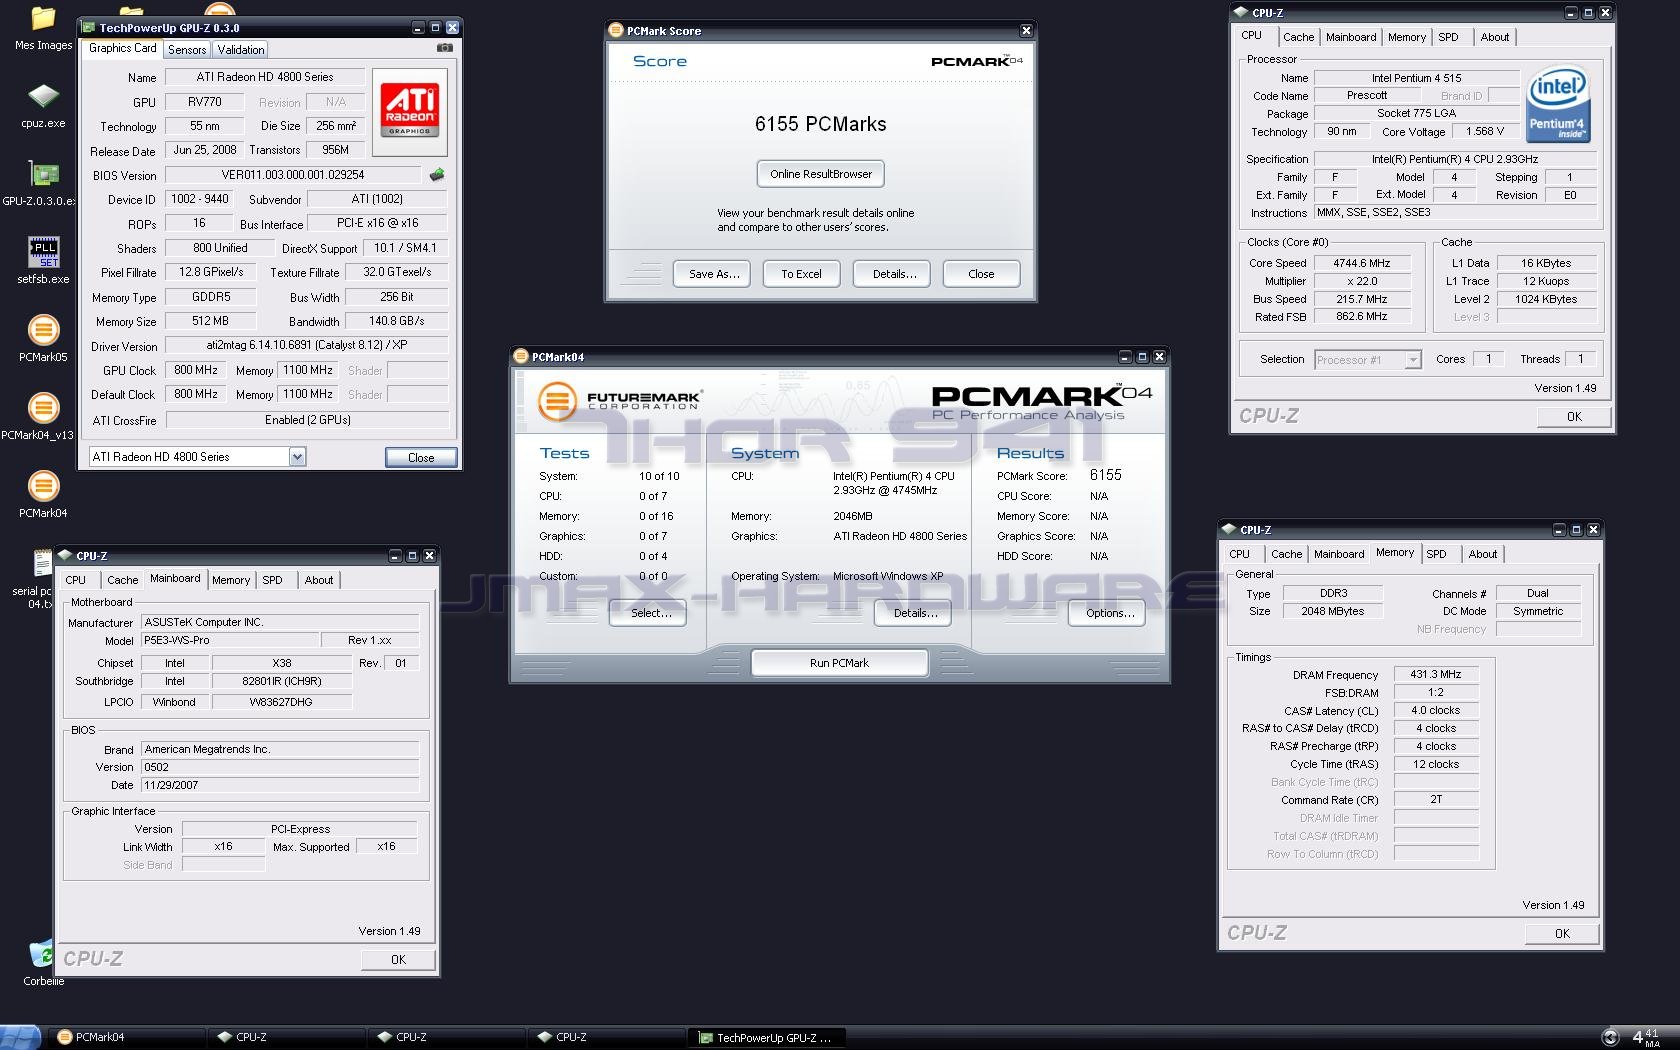Click the Driver Version value in GPU-Z
1680x1050 pixels.
pos(307,345)
